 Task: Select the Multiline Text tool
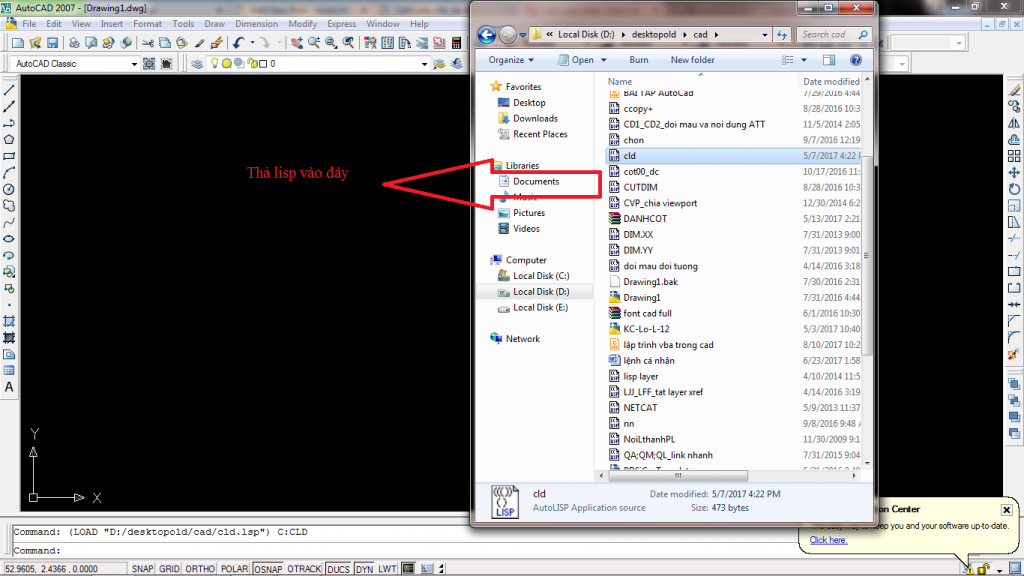point(9,387)
